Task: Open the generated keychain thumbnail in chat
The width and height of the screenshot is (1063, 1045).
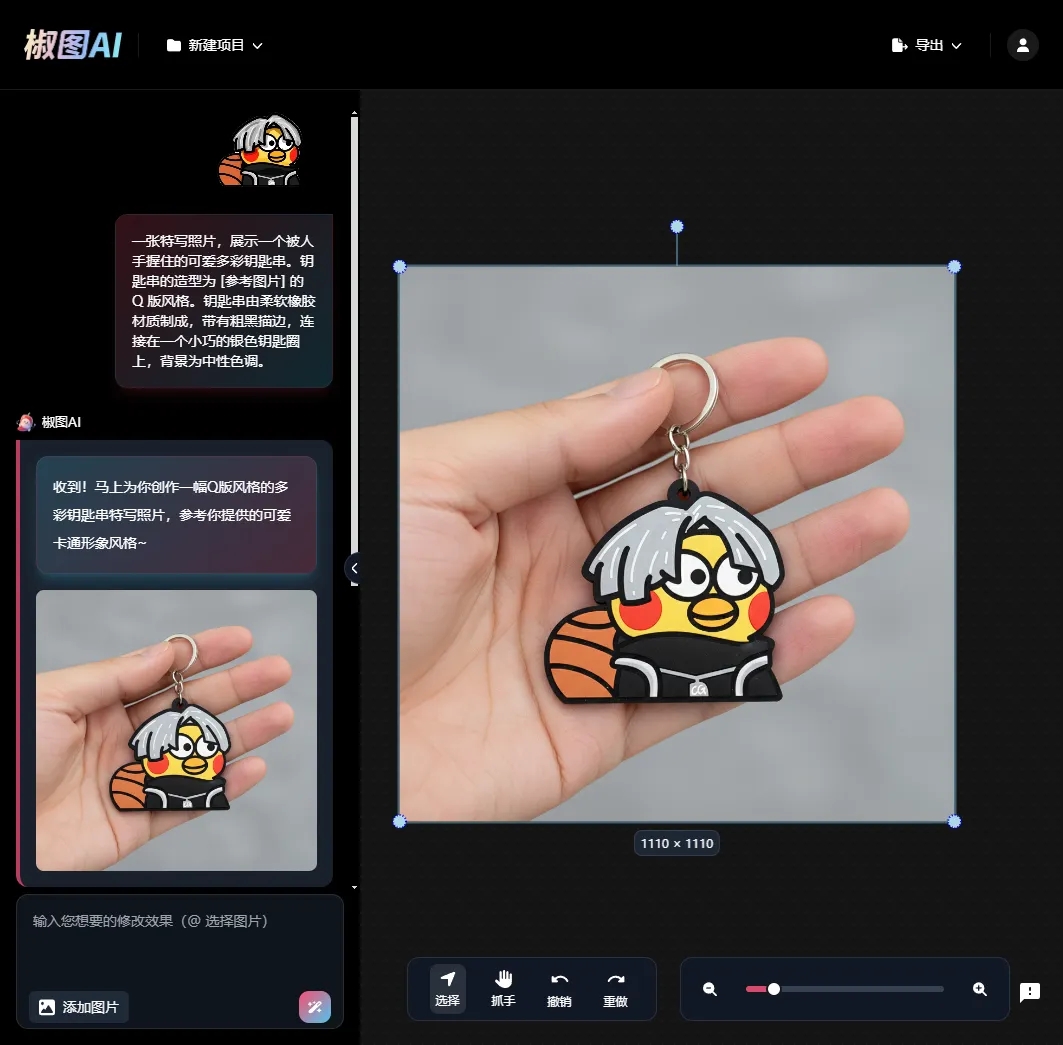Action: tap(176, 730)
